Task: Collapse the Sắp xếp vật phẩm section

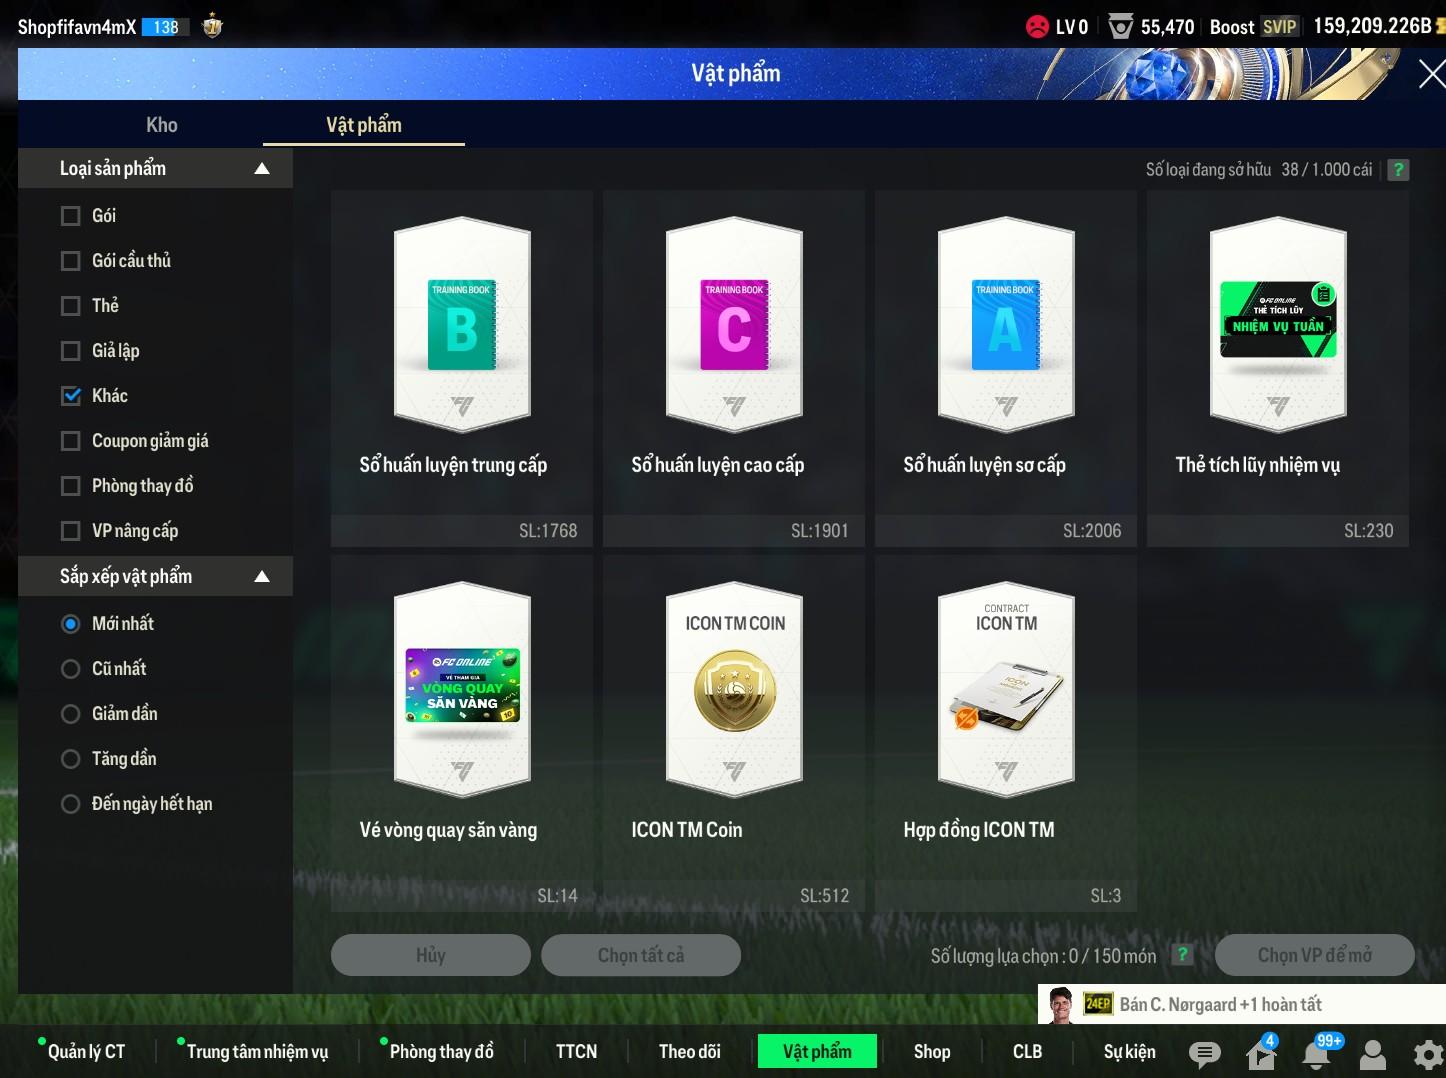Action: point(262,577)
